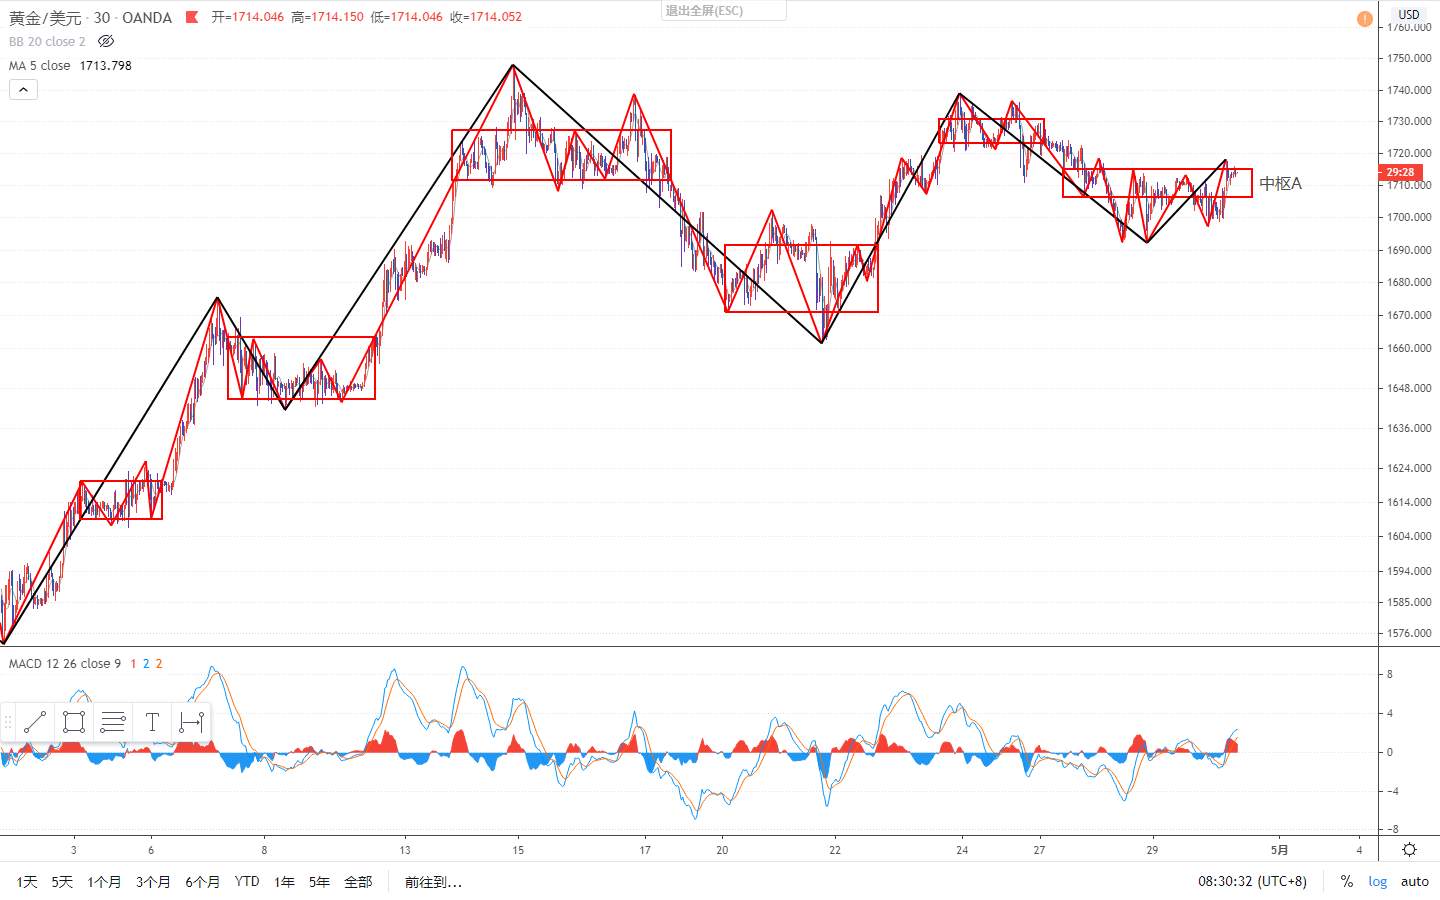The image size is (1440, 900).
Task: Grab the floating drawing toolbar handle
Action: click(x=8, y=722)
